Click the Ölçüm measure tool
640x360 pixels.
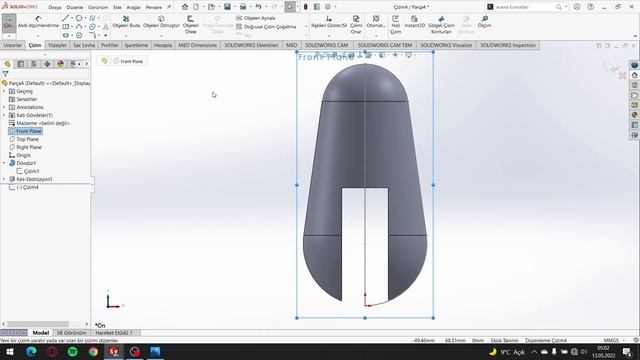coord(484,22)
